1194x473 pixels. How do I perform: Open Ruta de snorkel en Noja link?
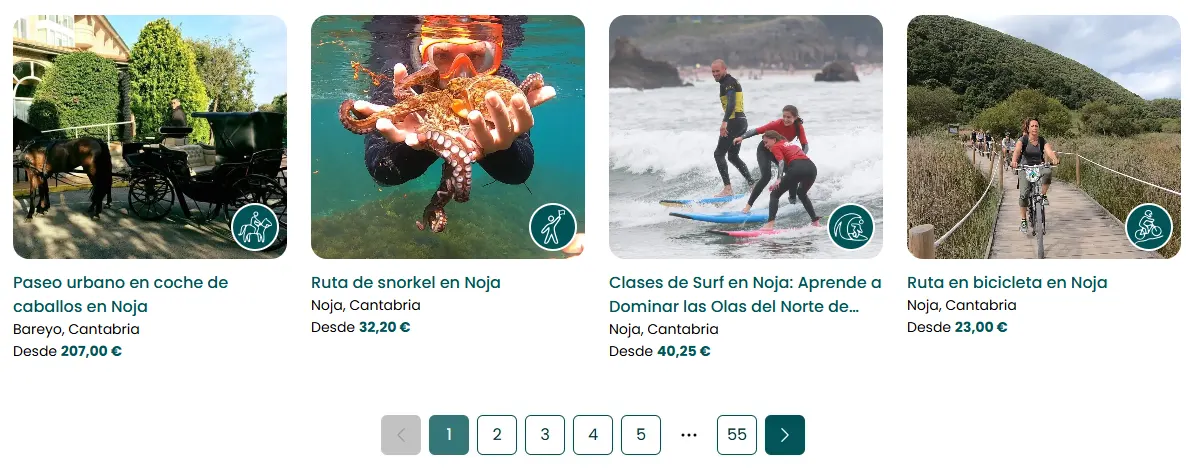coord(406,283)
